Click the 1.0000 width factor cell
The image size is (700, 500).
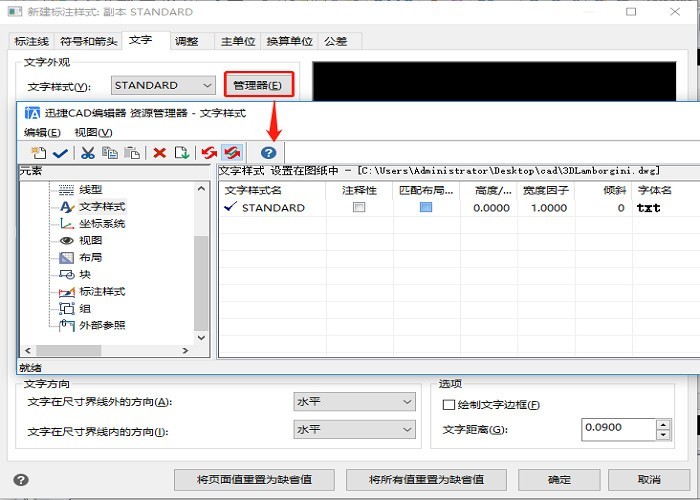[549, 208]
